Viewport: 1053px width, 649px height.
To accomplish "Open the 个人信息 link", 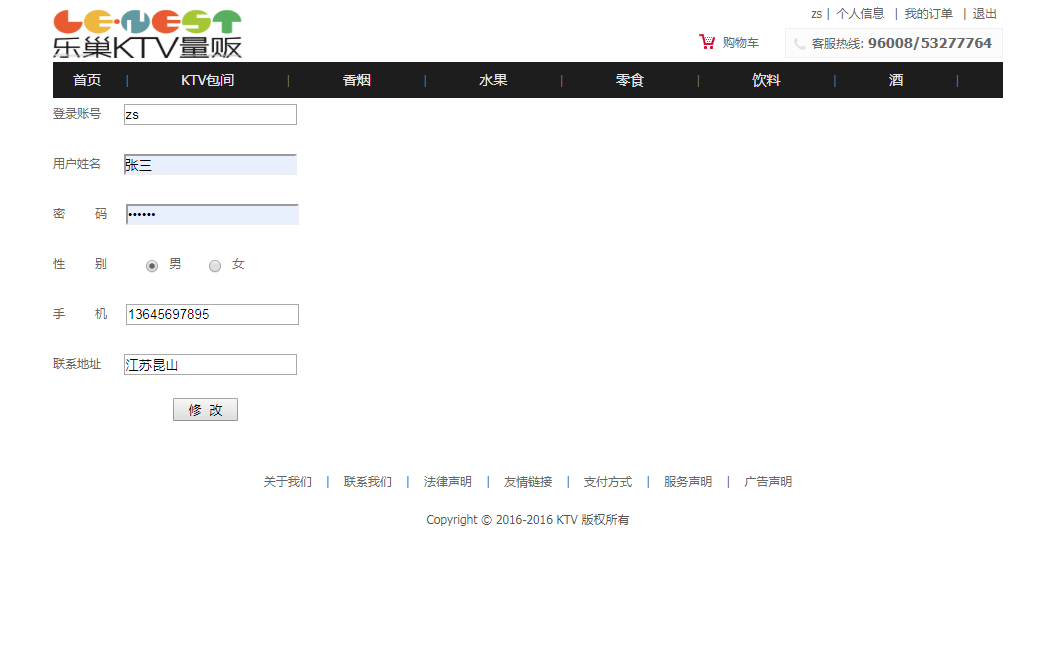I will [860, 13].
